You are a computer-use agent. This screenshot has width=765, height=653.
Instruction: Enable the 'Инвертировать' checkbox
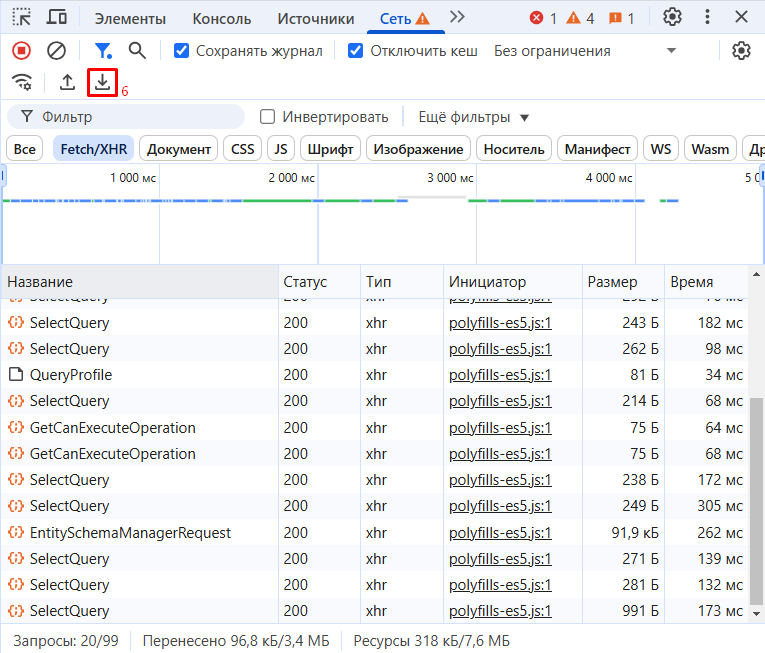pyautogui.click(x=267, y=117)
